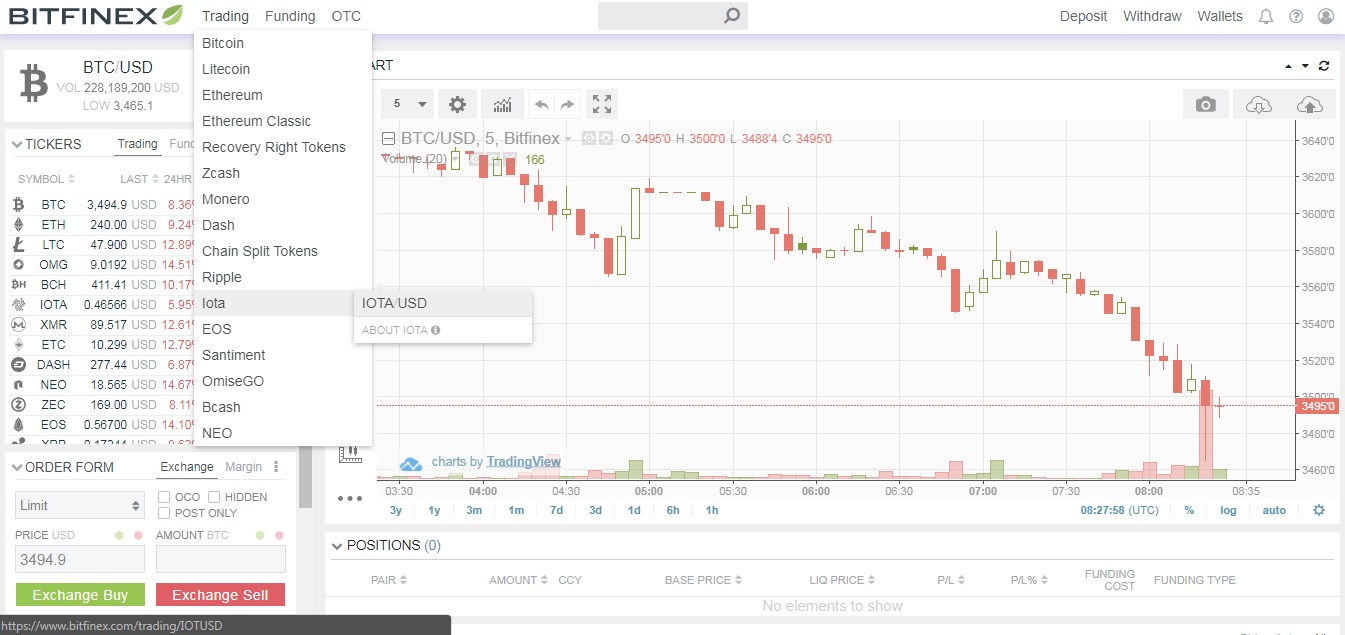
Task: Open the order type dropdown showing Limit
Action: [x=79, y=505]
